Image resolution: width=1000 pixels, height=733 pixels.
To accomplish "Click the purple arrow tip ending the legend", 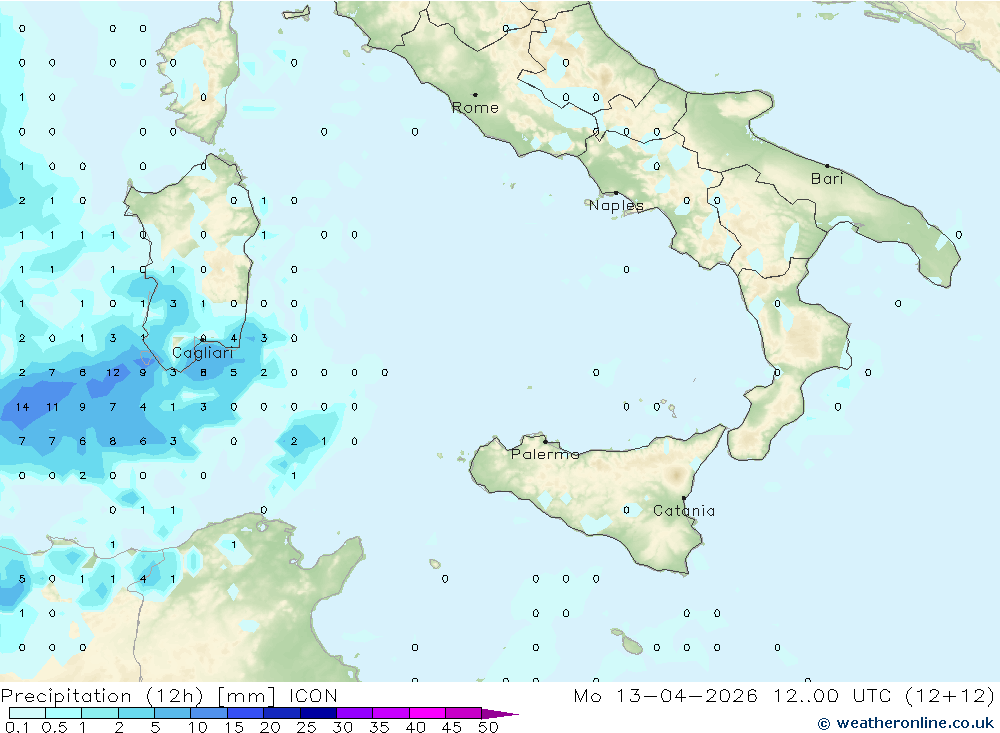I will pos(500,714).
